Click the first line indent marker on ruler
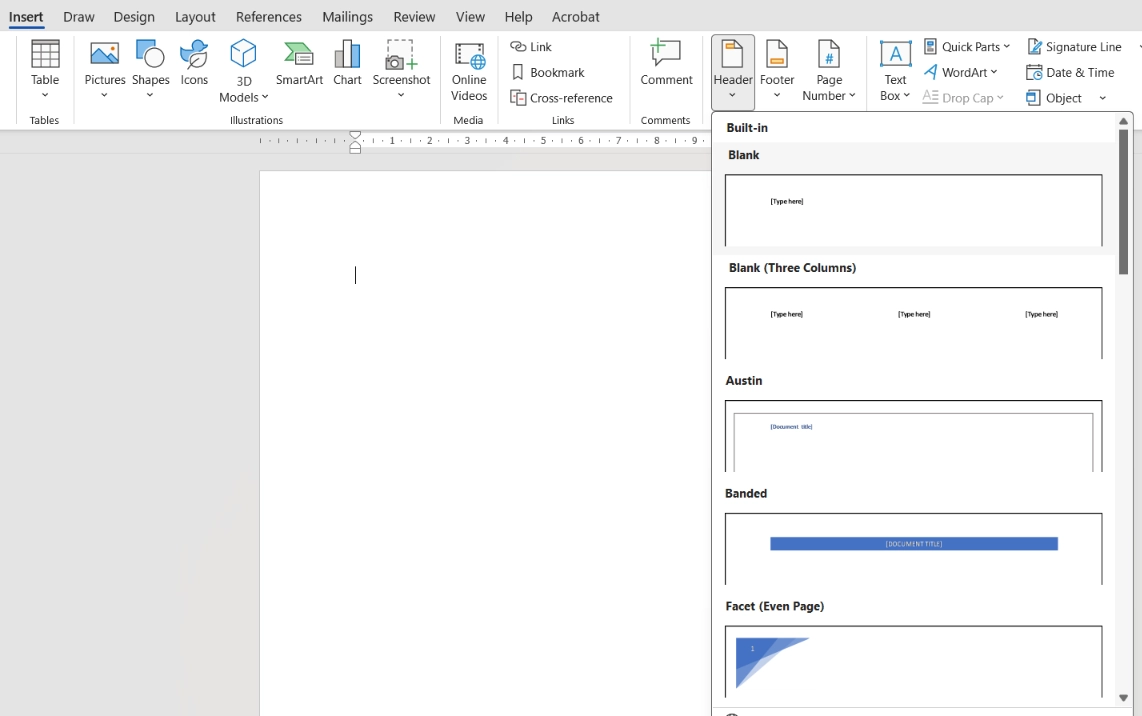Image resolution: width=1142 pixels, height=716 pixels. 355,135
